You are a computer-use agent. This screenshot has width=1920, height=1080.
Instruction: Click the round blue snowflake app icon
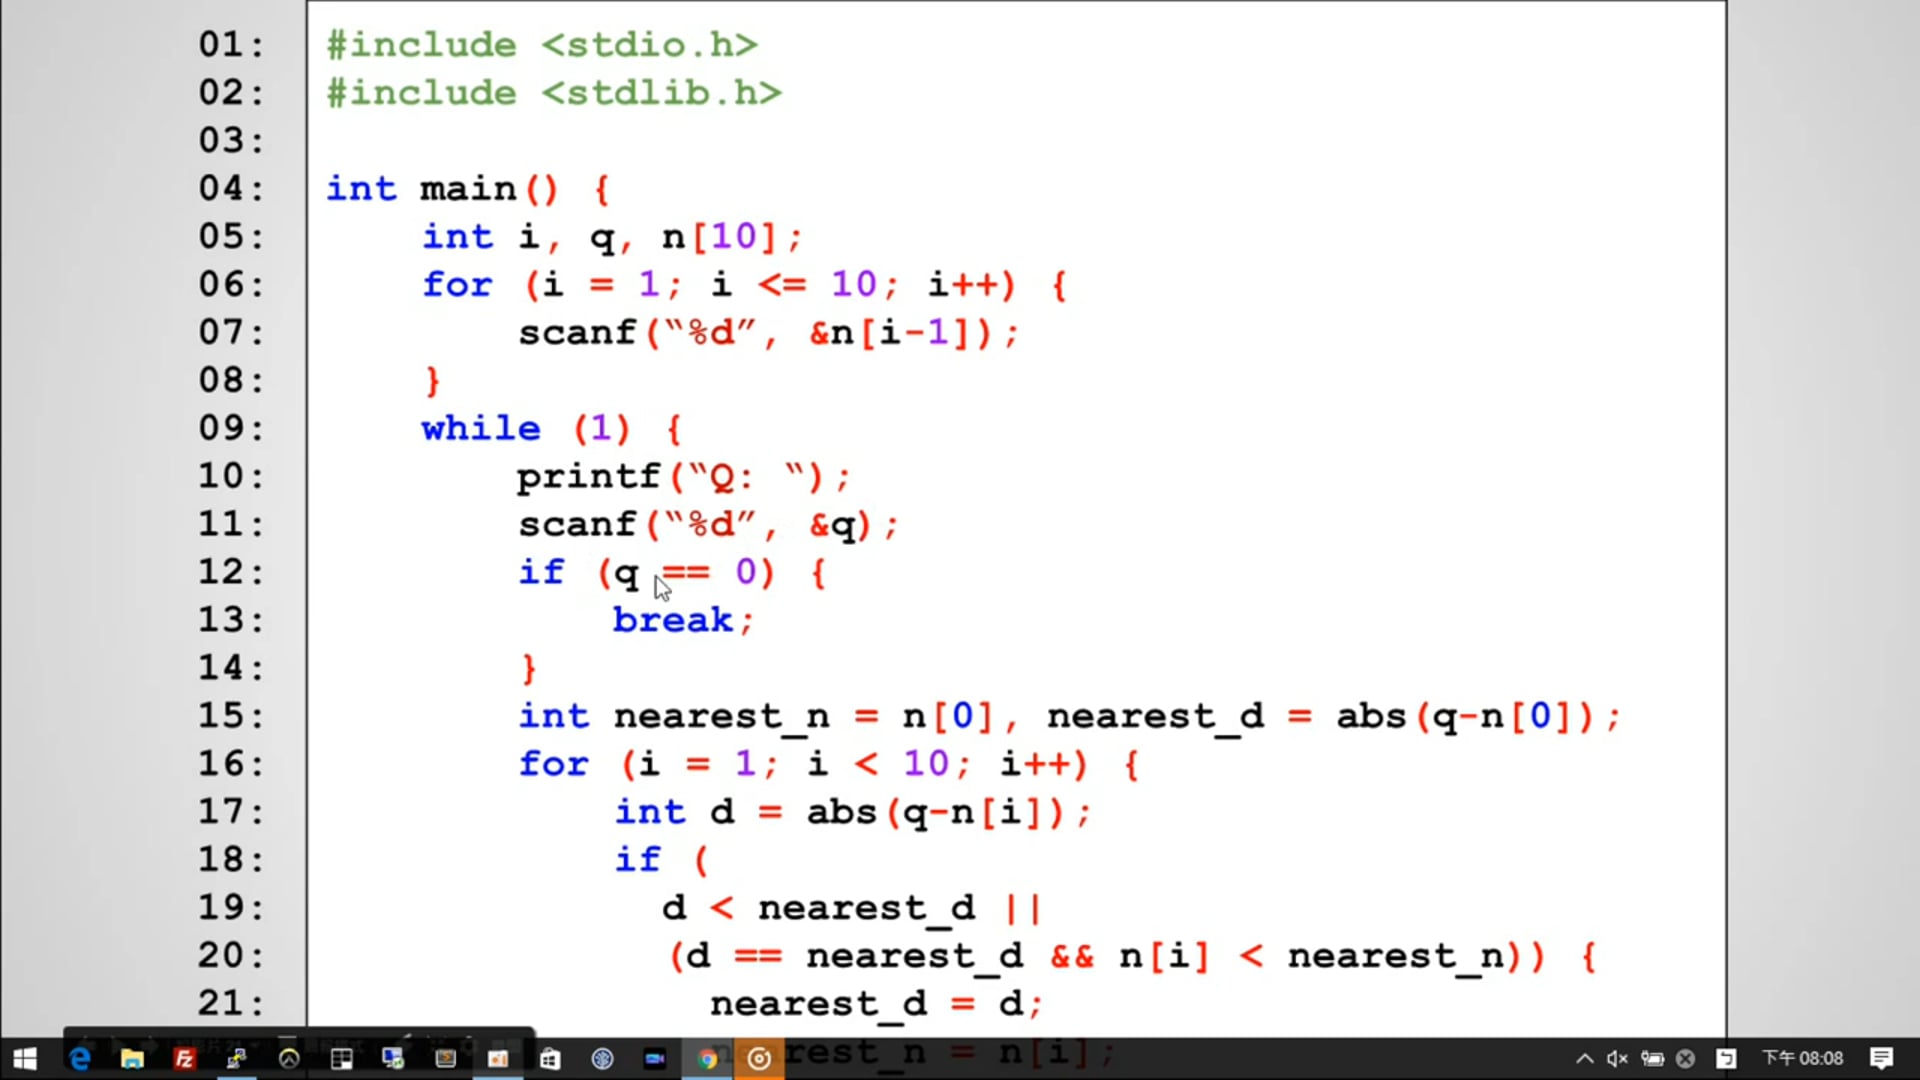click(601, 1058)
